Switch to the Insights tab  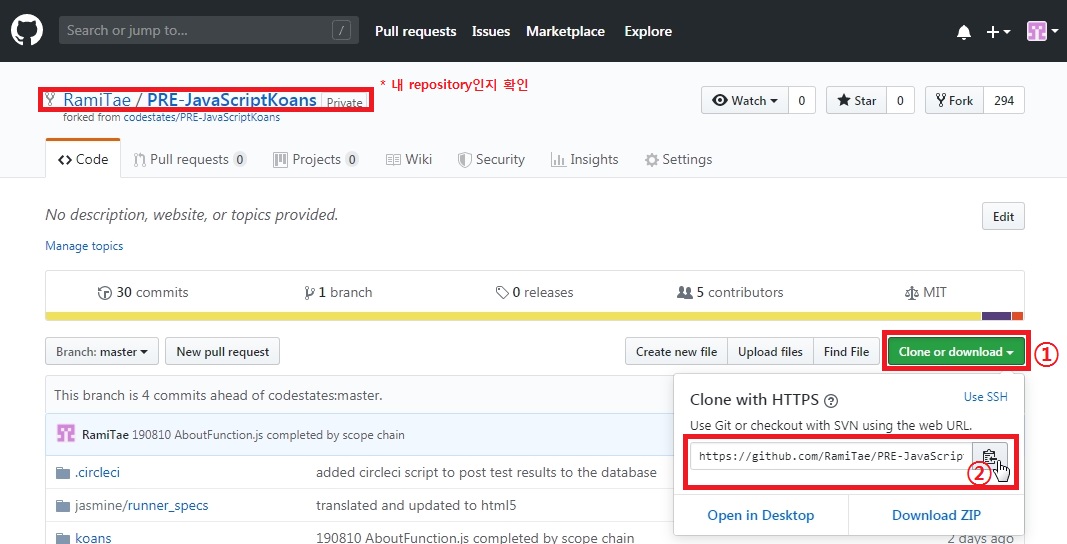585,159
